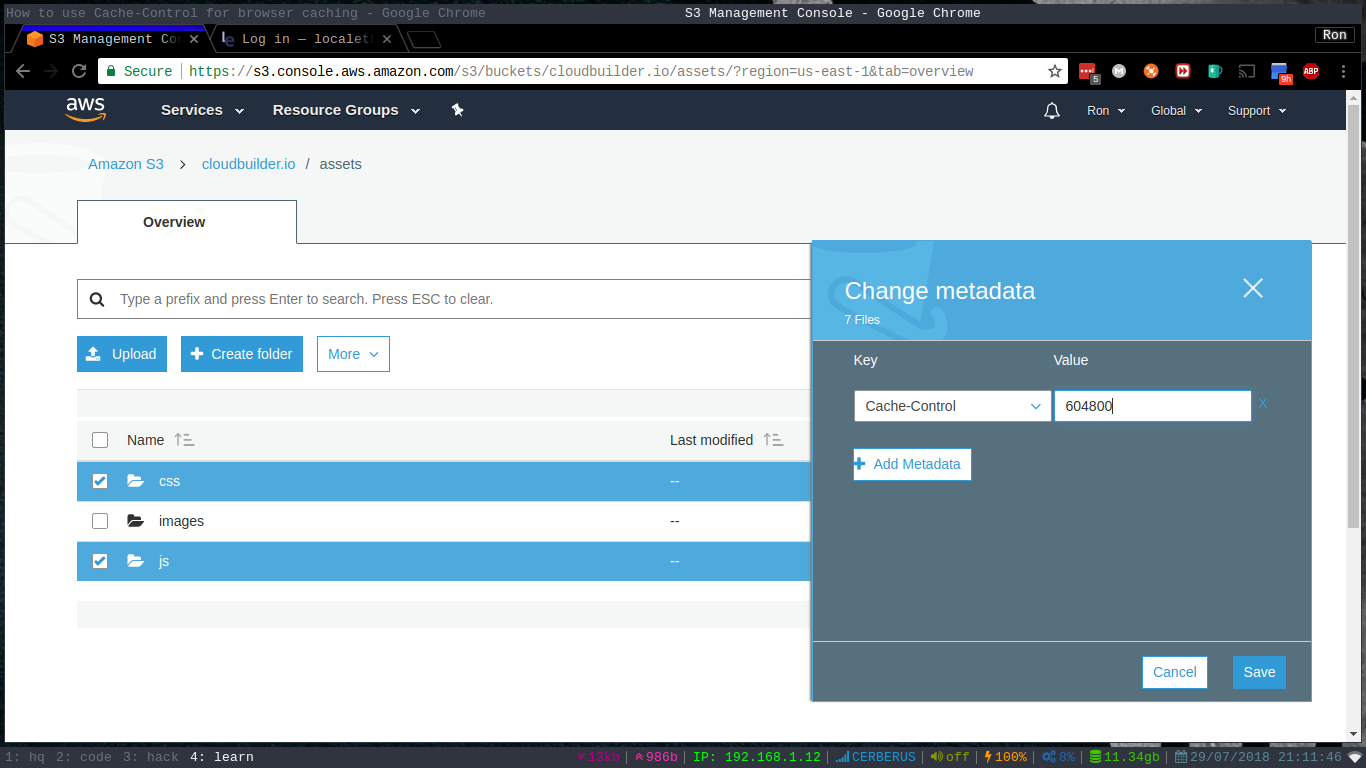The height and width of the screenshot is (768, 1366).
Task: Open the notifications bell in AWS navbar
Action: 1052,110
